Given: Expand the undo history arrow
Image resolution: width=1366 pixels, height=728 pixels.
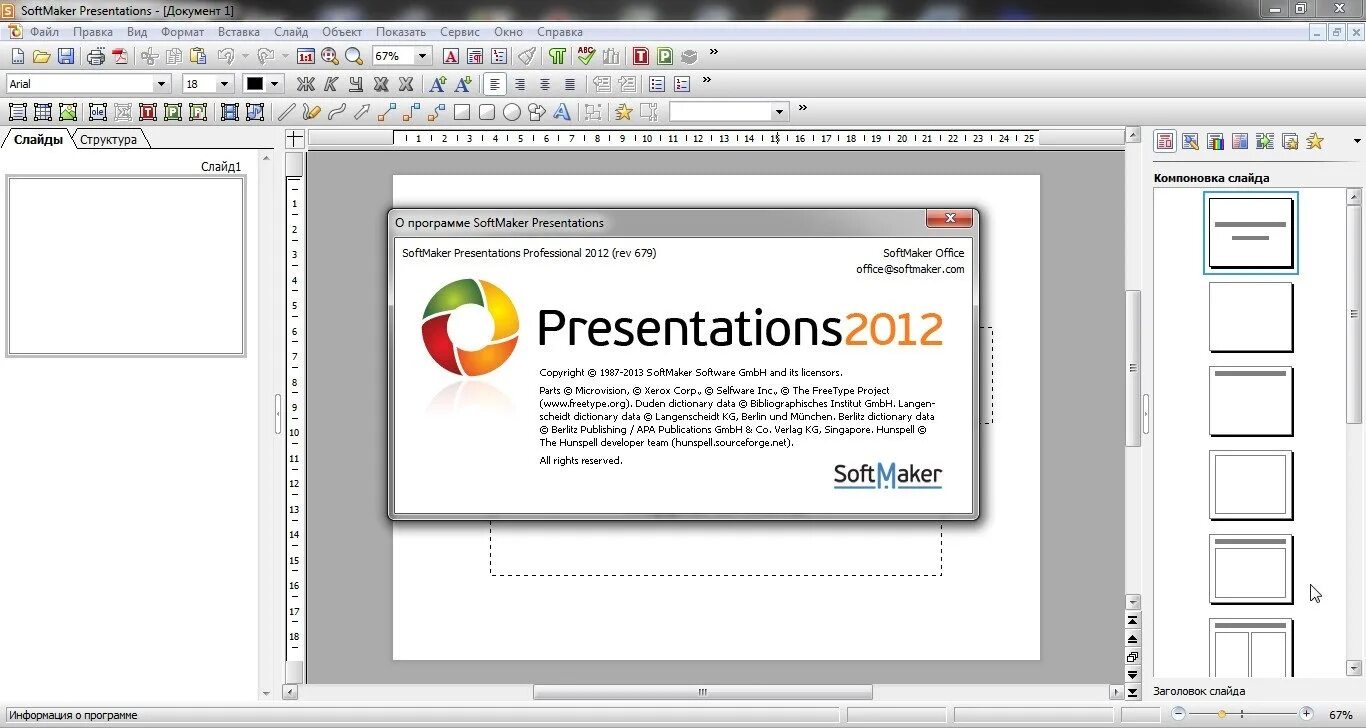Looking at the screenshot, I should point(245,56).
